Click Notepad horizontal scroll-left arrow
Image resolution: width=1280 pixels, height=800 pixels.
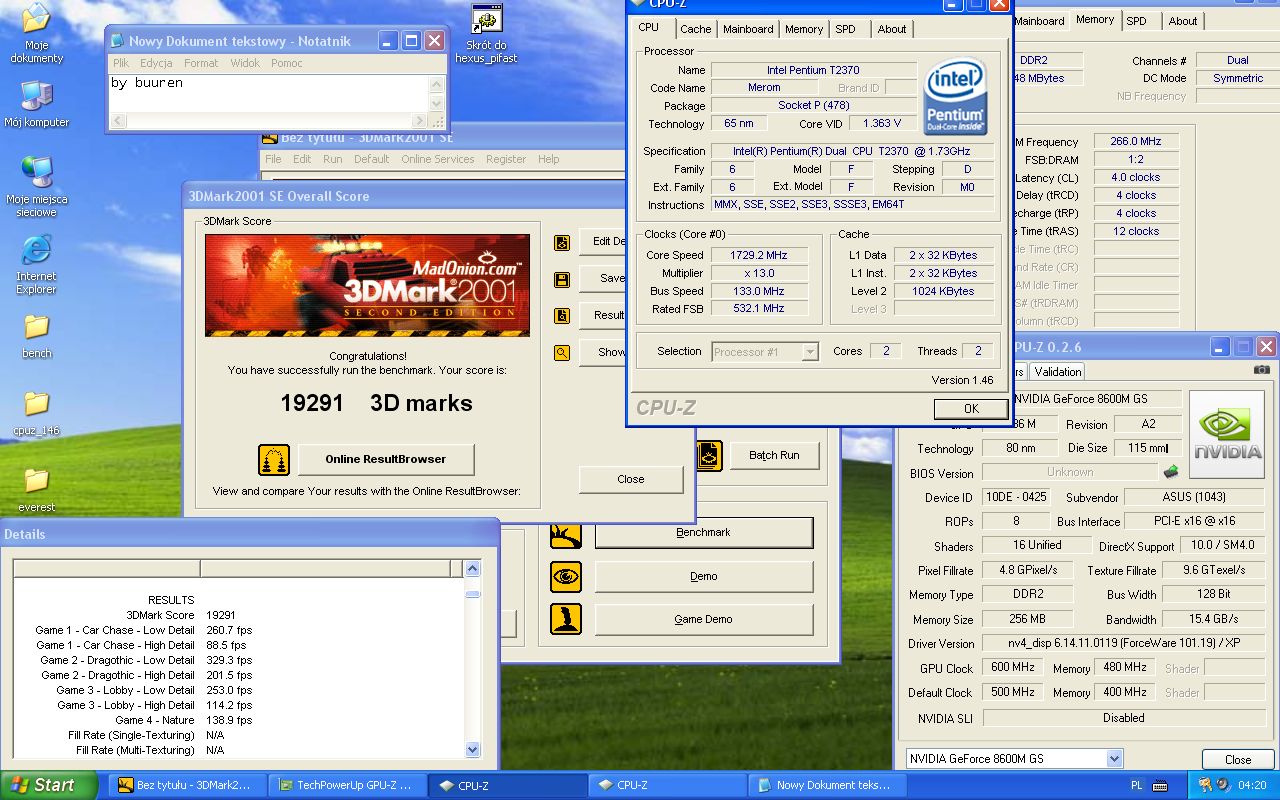pyautogui.click(x=118, y=121)
